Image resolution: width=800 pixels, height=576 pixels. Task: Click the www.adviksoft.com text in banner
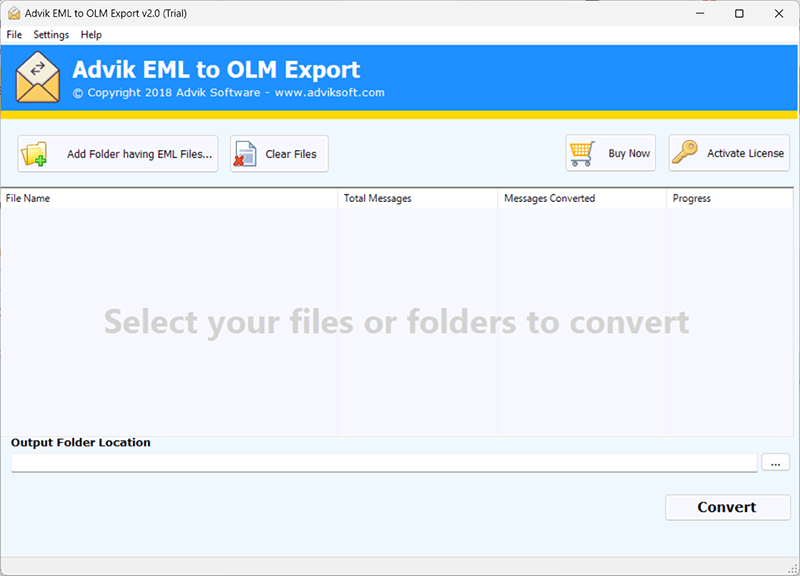330,93
